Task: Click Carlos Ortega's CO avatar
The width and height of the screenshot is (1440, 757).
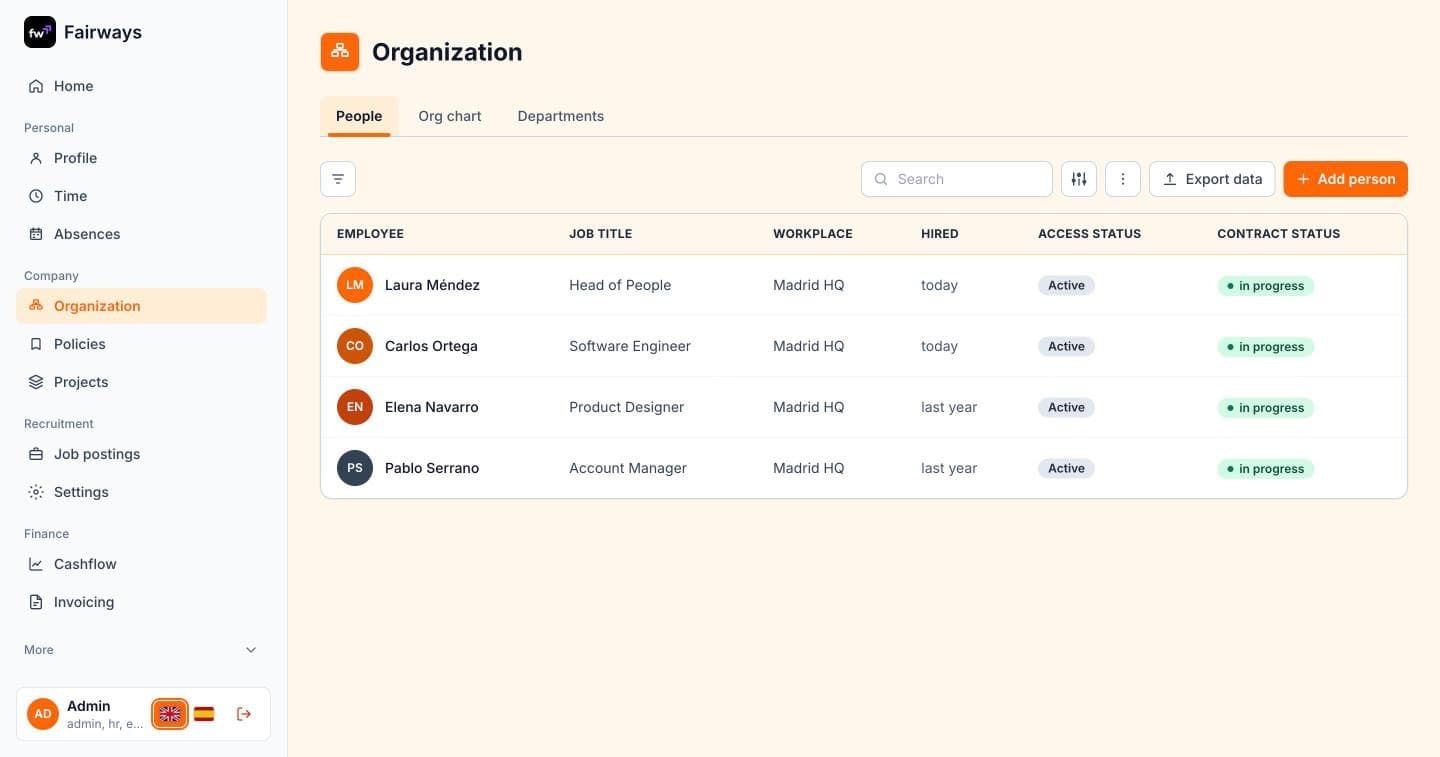Action: tap(355, 346)
